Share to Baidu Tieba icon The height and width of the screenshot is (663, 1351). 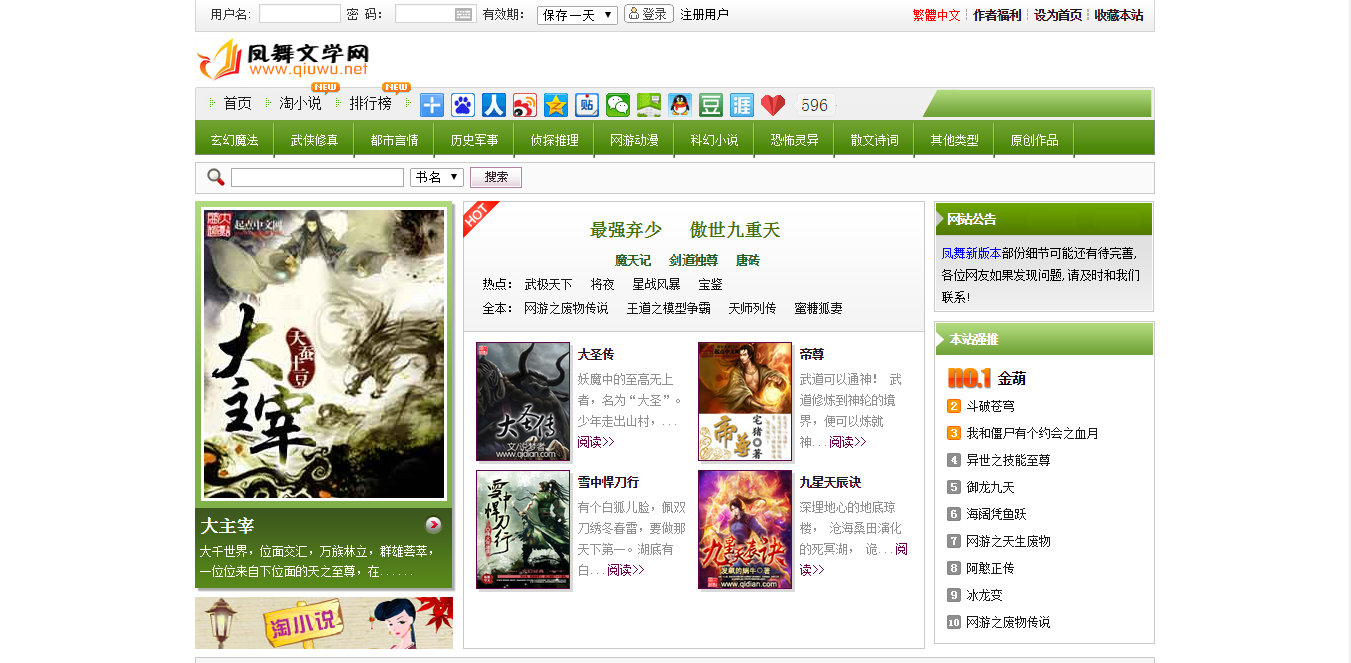point(587,105)
